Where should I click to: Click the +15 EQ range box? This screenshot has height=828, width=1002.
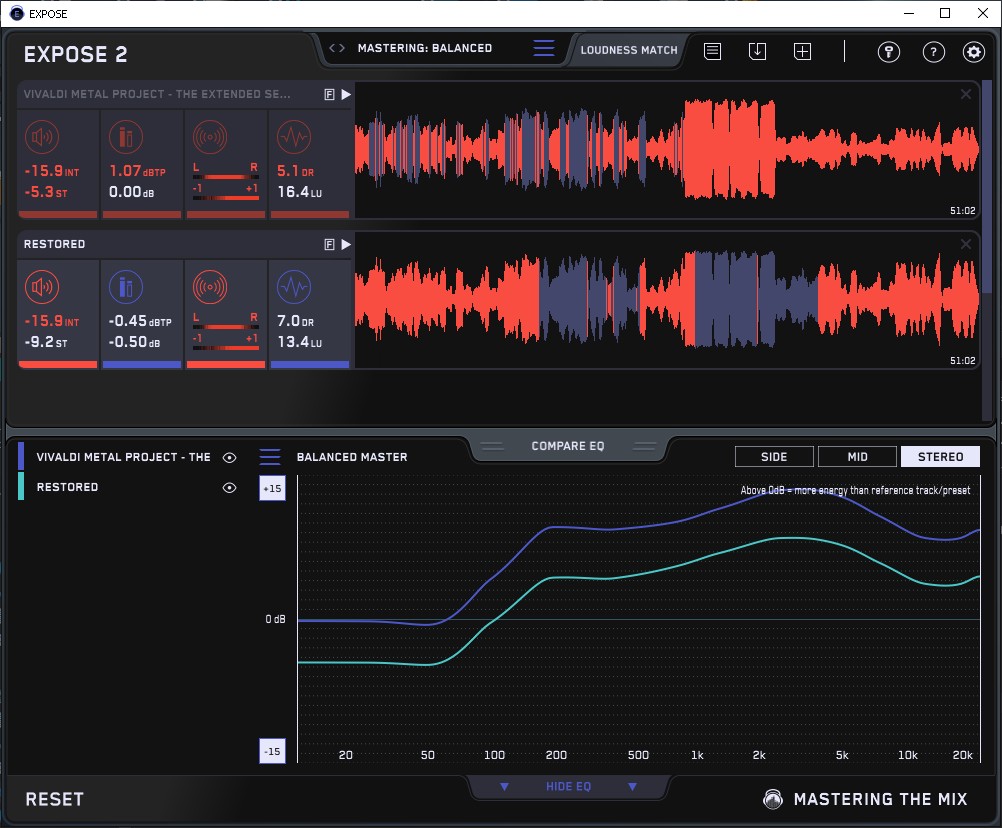[272, 488]
